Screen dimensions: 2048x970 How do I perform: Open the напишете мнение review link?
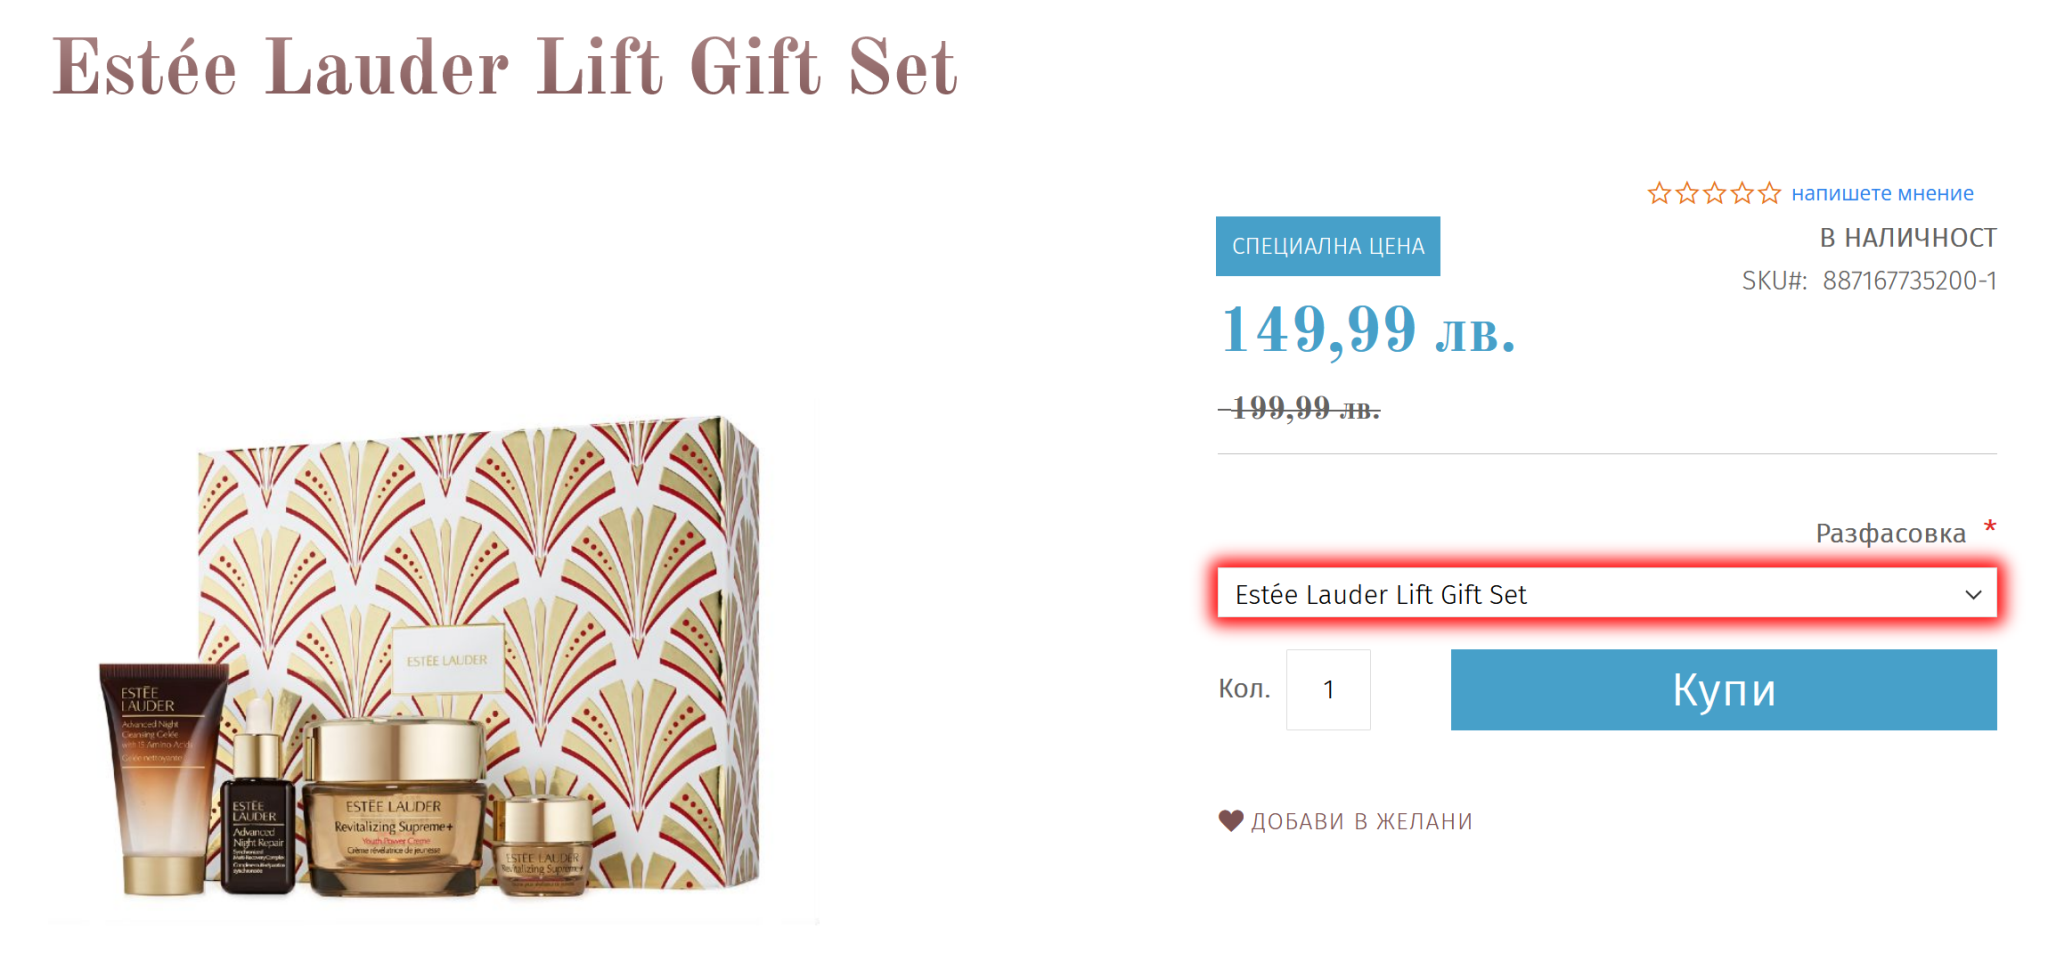(1882, 193)
